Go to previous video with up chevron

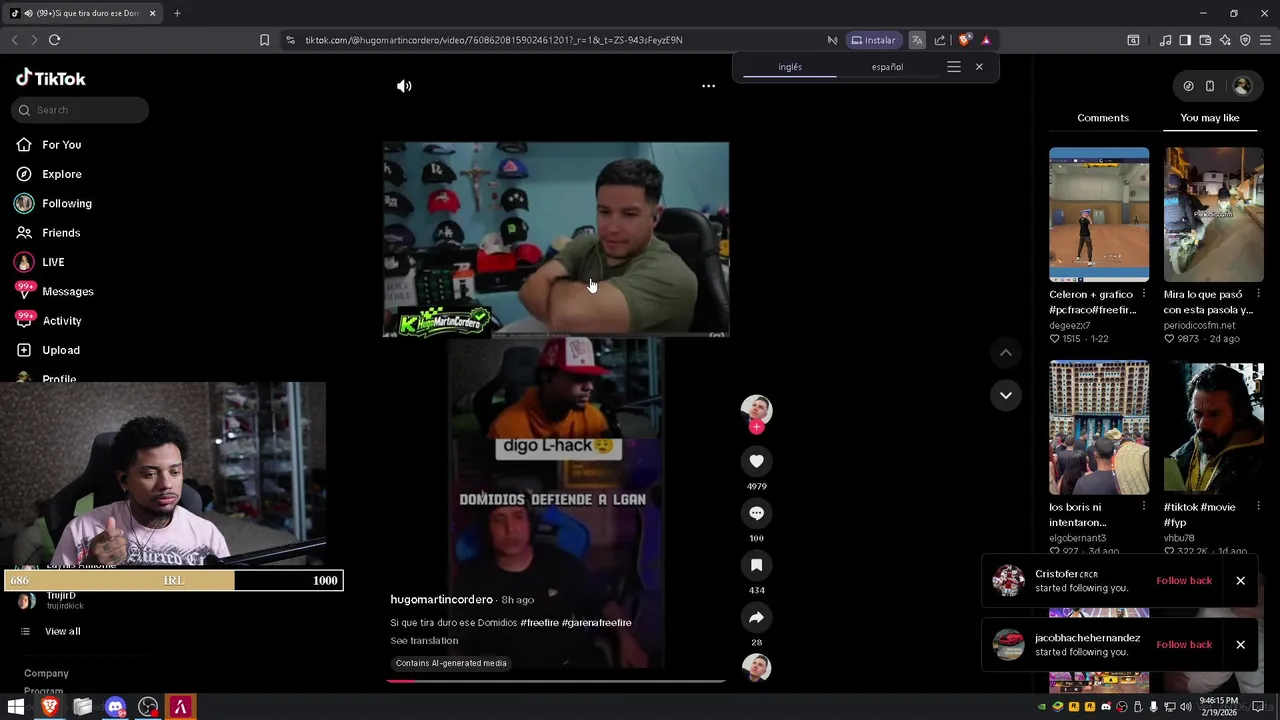pos(1006,352)
